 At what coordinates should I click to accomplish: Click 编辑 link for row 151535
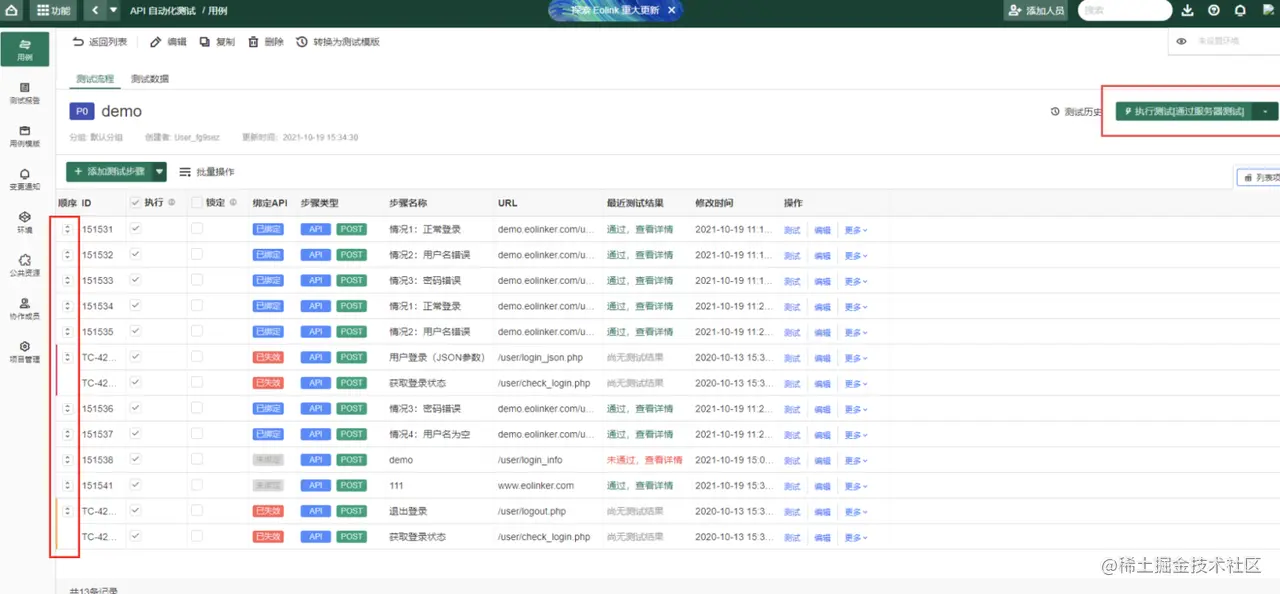pyautogui.click(x=822, y=332)
